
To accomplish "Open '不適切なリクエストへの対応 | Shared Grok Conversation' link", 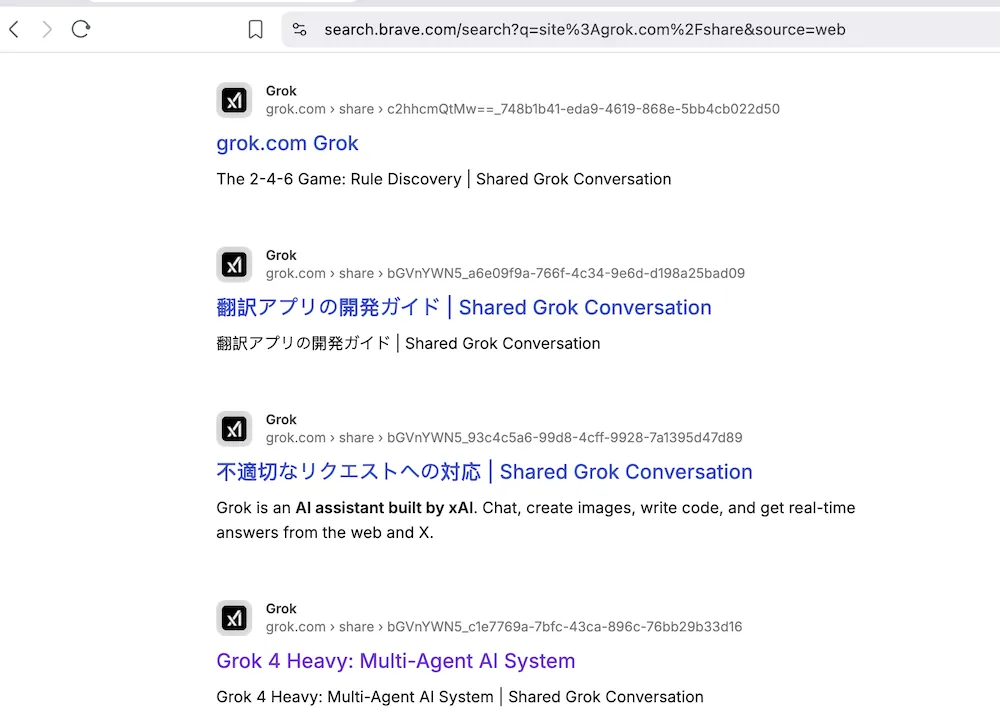I will click(x=484, y=471).
